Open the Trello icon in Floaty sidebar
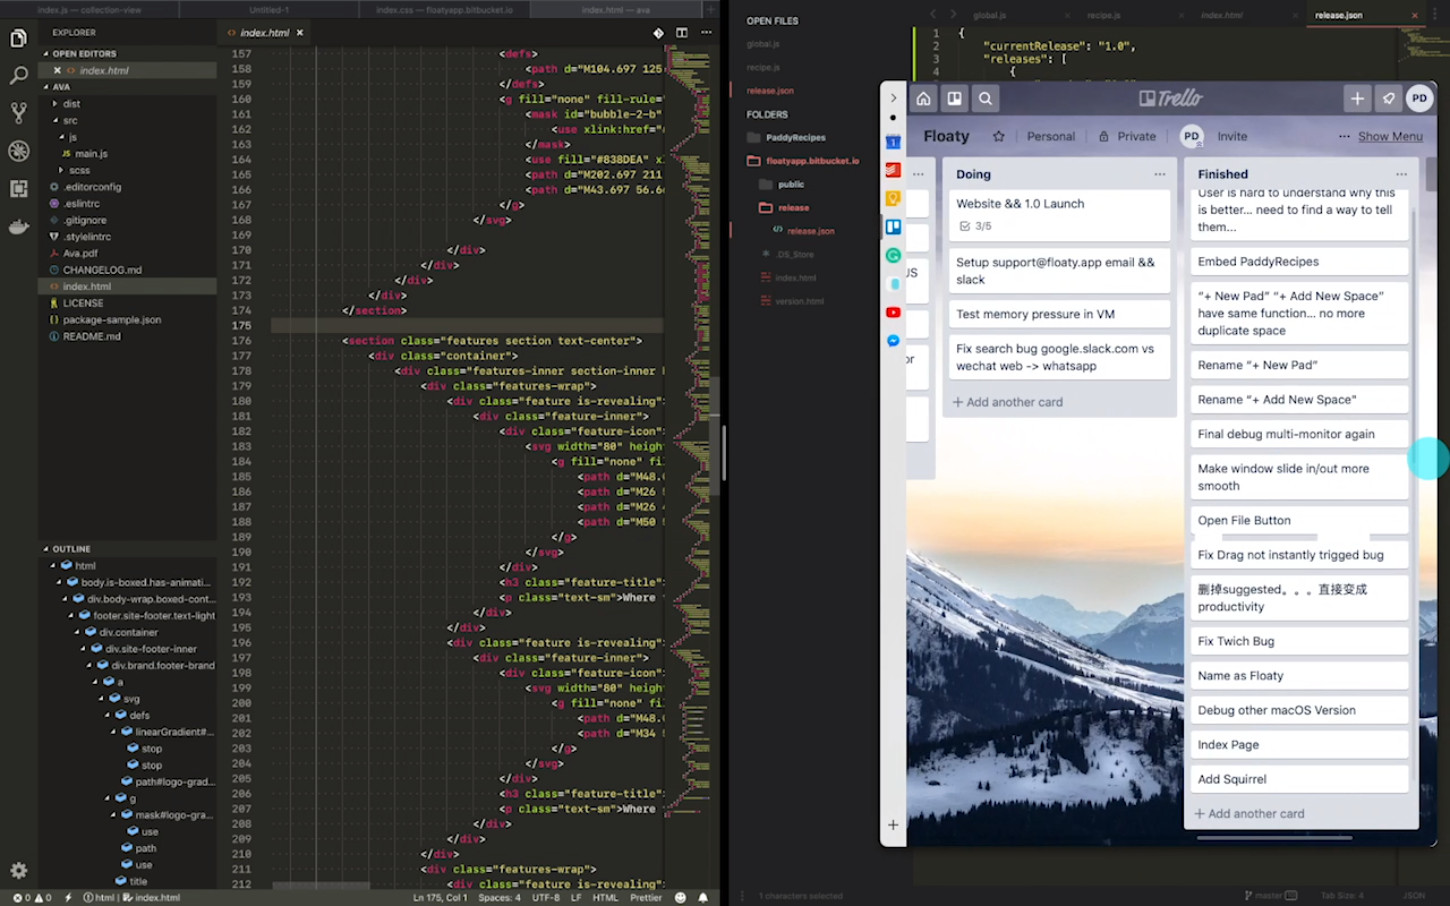1450x906 pixels. pos(893,227)
